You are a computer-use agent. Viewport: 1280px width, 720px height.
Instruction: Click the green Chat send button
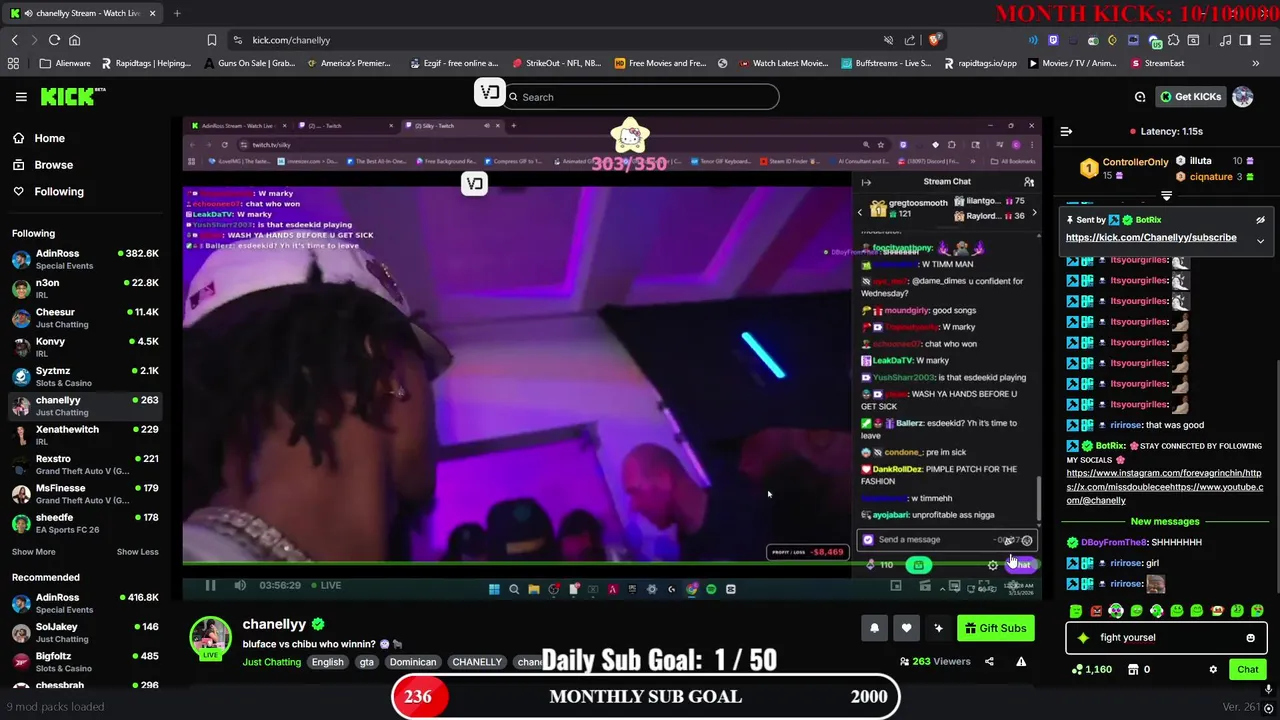point(1248,669)
